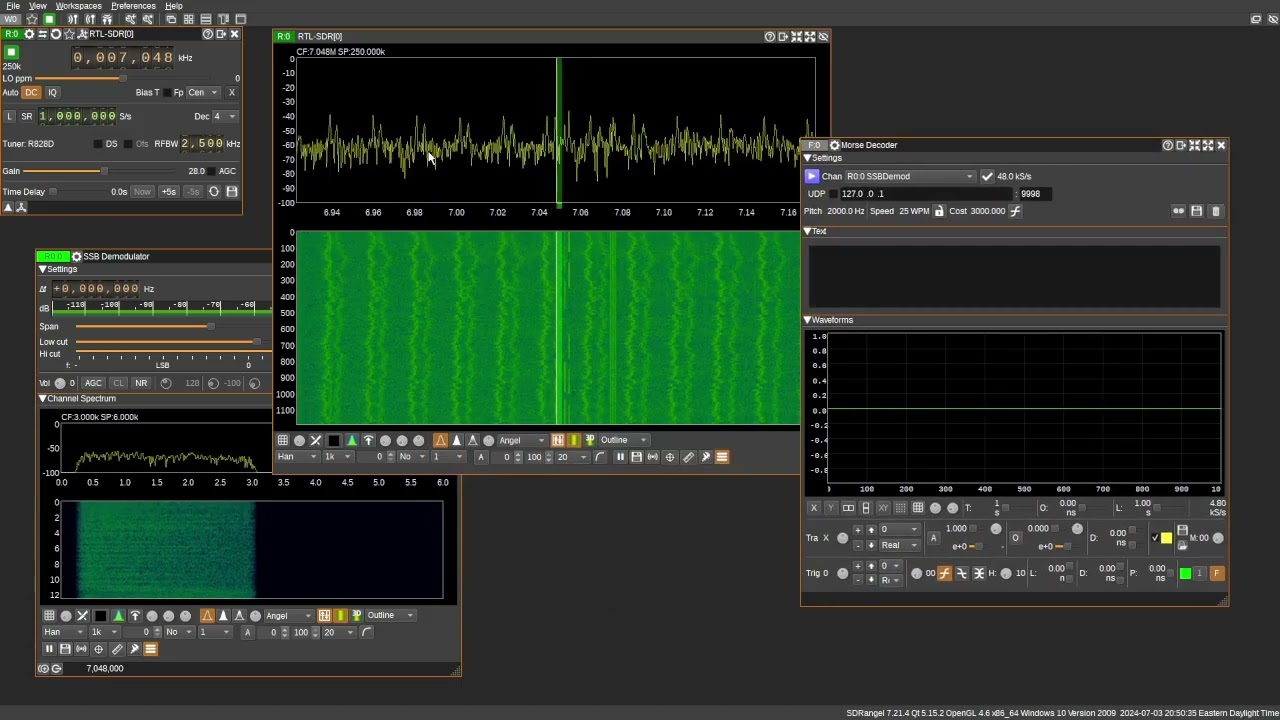This screenshot has height=720, width=1280.
Task: Click the main spectrum save disk icon
Action: tap(636, 457)
